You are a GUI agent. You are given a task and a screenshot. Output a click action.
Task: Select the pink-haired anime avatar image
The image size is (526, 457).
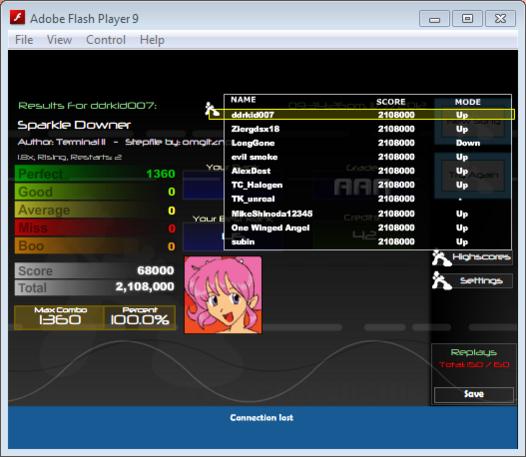click(223, 295)
